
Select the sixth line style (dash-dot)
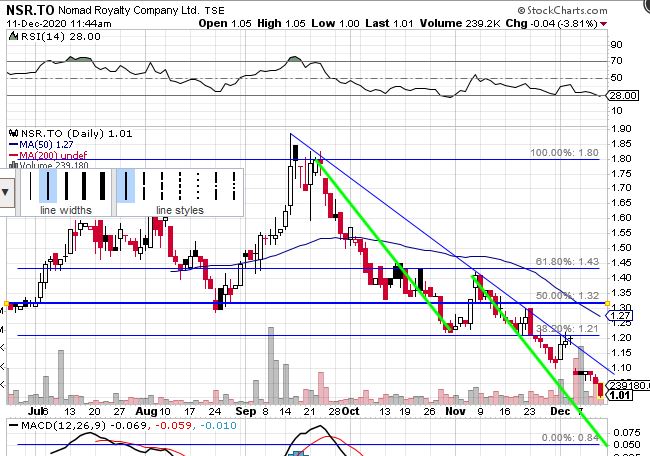pyautogui.click(x=216, y=186)
